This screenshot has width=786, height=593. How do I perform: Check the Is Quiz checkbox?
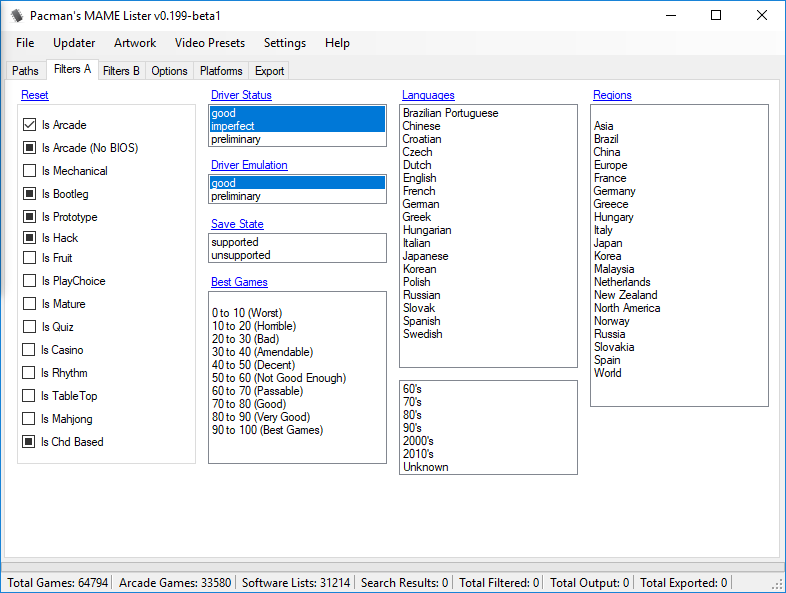pos(30,326)
